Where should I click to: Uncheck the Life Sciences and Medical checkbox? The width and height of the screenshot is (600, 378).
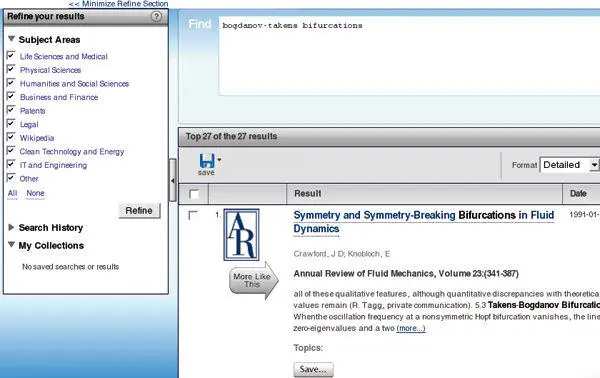coord(11,55)
